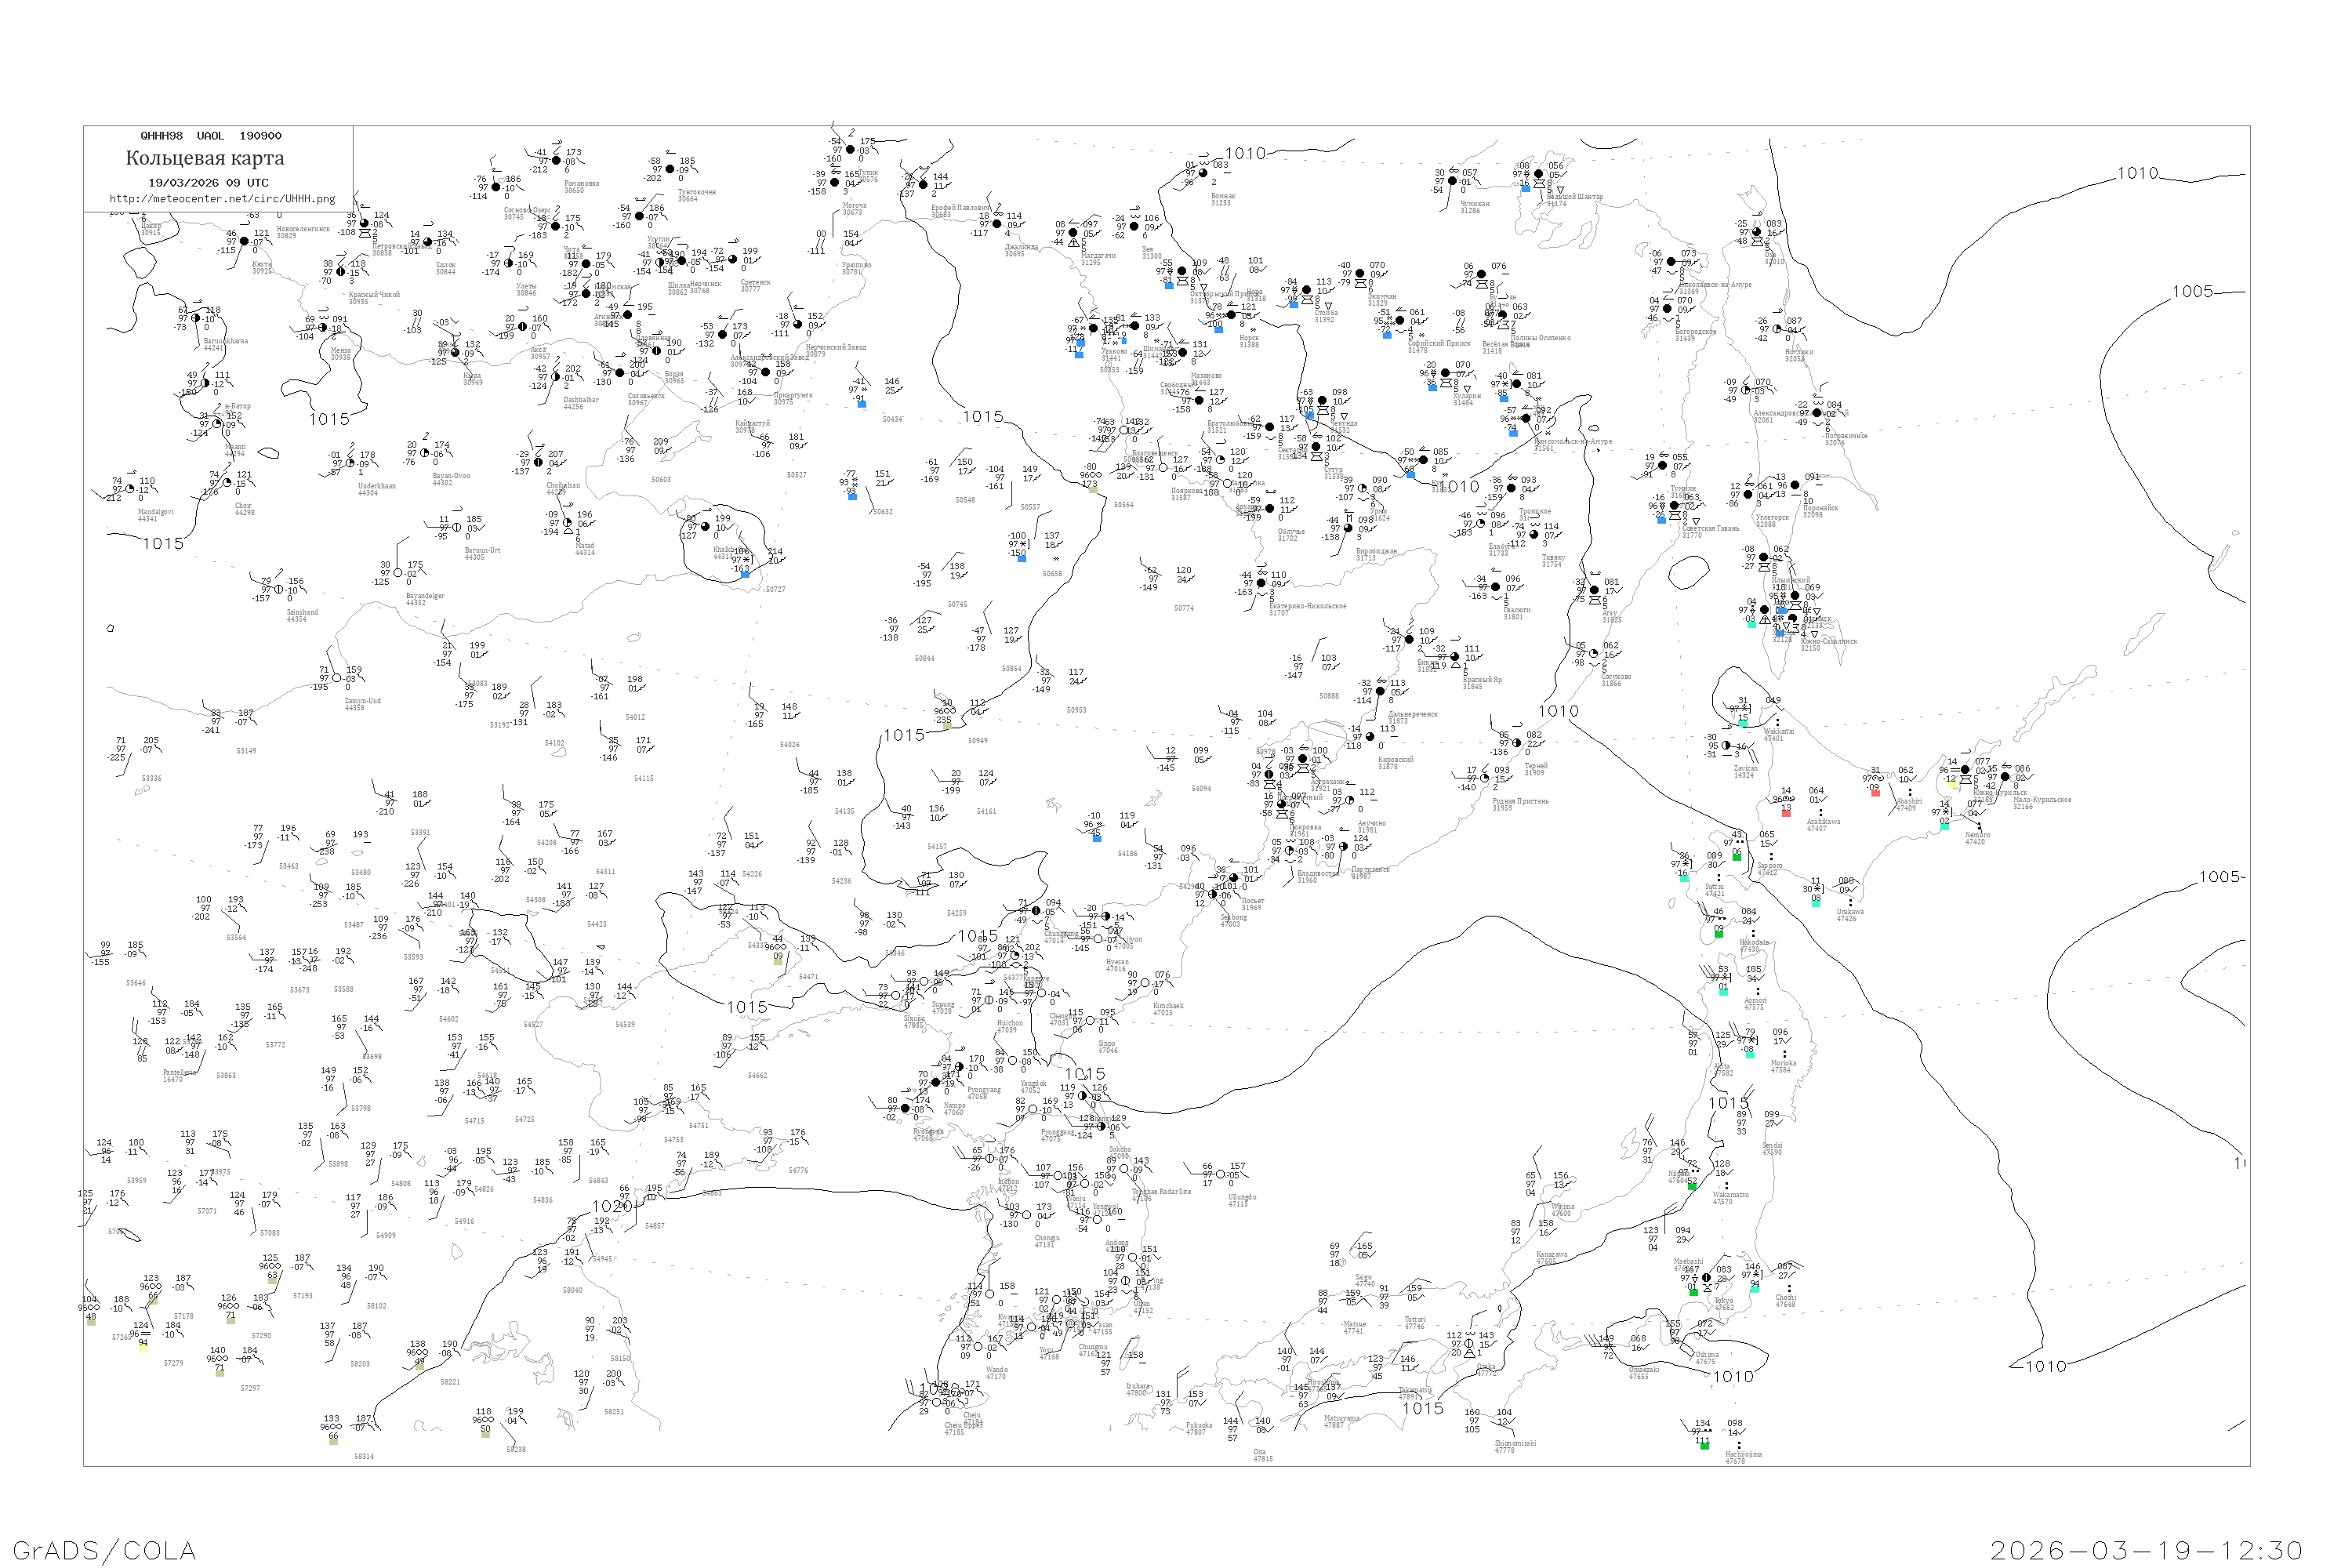Click the filled cloud circle at Кяхта station

click(x=244, y=241)
